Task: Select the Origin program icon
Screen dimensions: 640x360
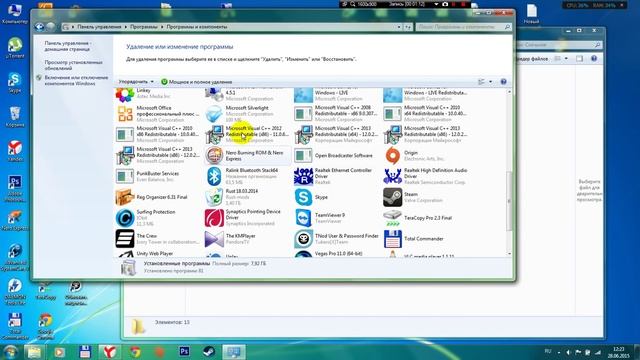Action: pos(392,156)
